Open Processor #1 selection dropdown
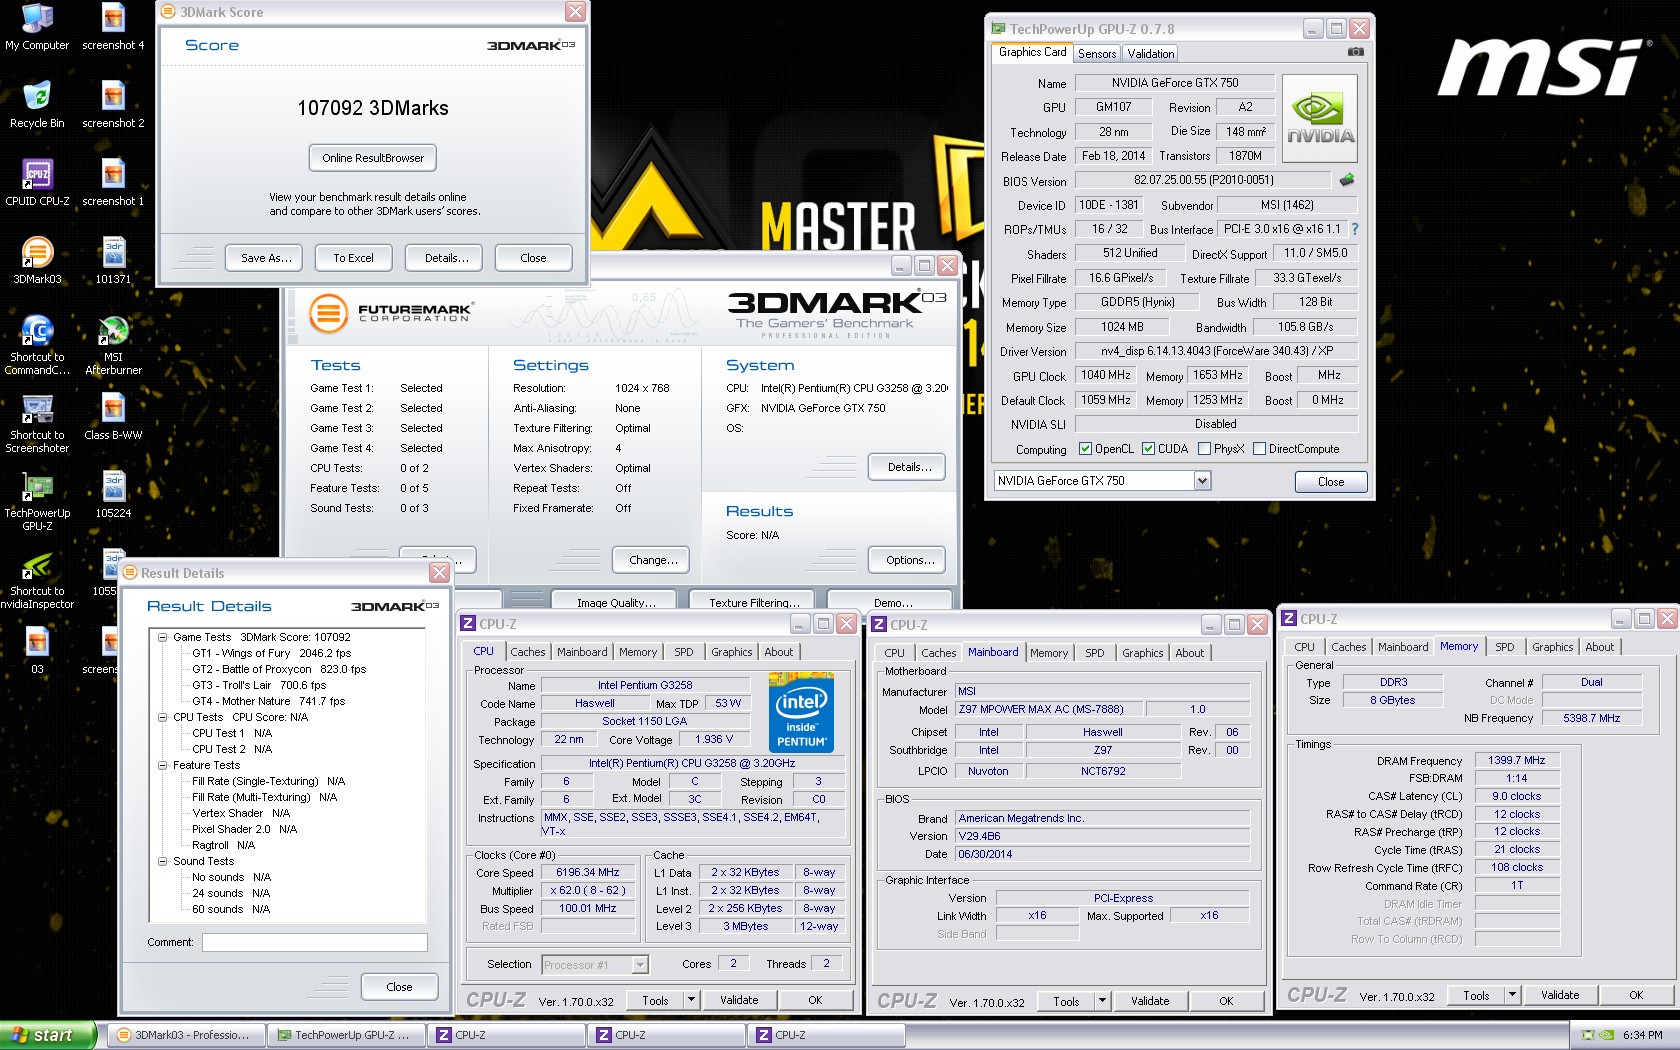 (640, 965)
